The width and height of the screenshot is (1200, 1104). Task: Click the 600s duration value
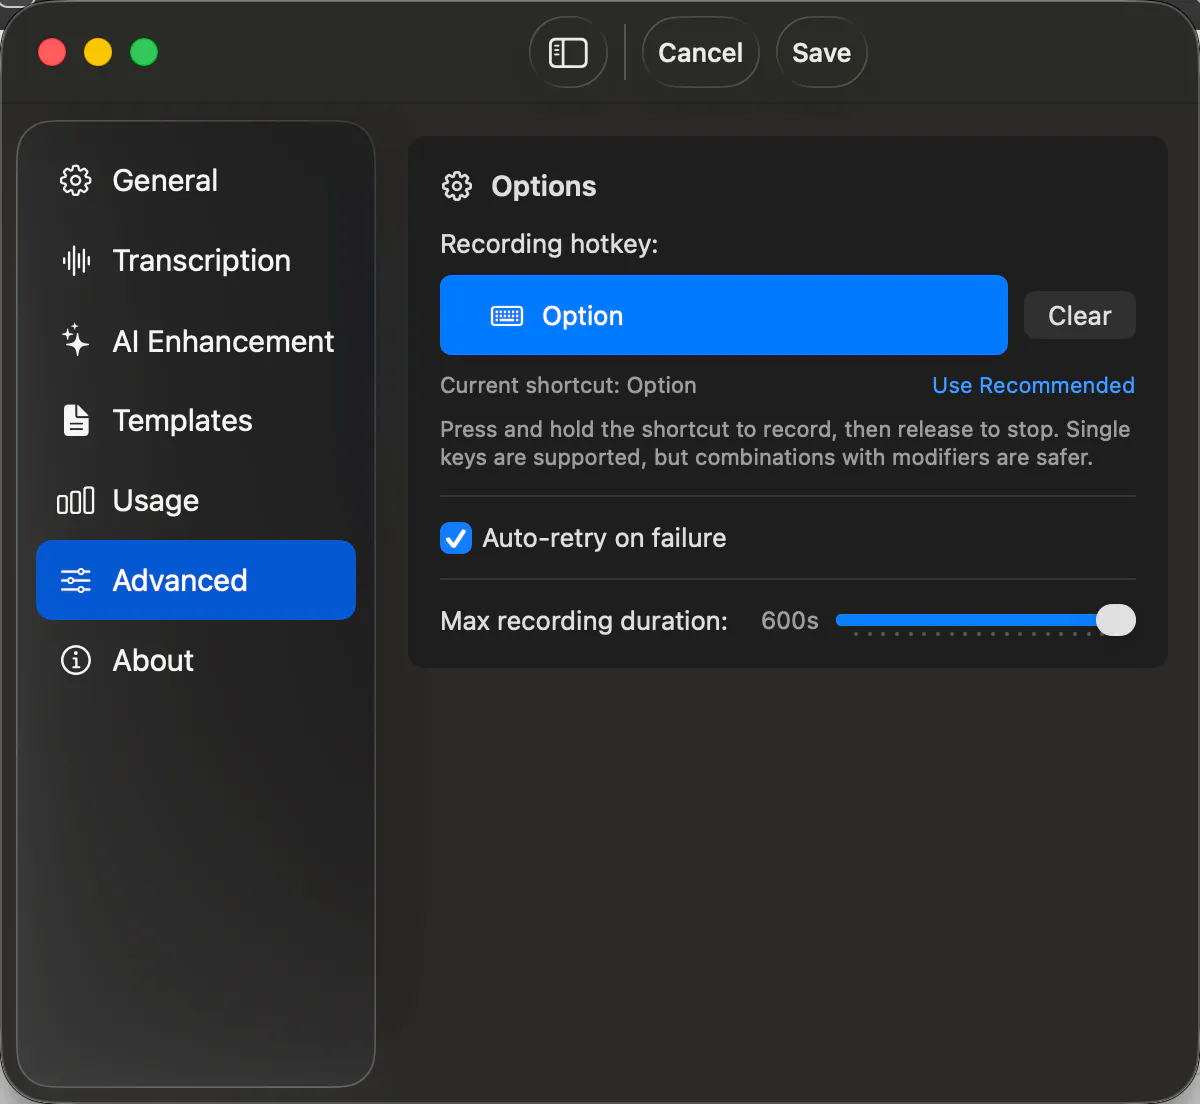tap(790, 621)
